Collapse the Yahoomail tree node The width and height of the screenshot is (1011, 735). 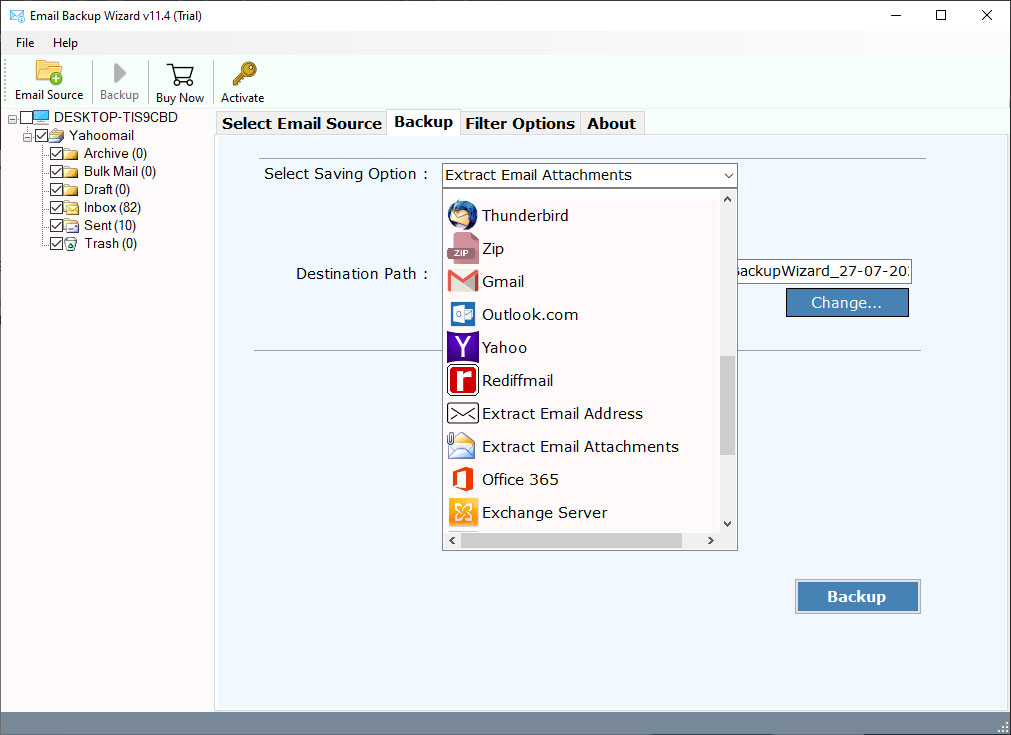click(x=27, y=137)
